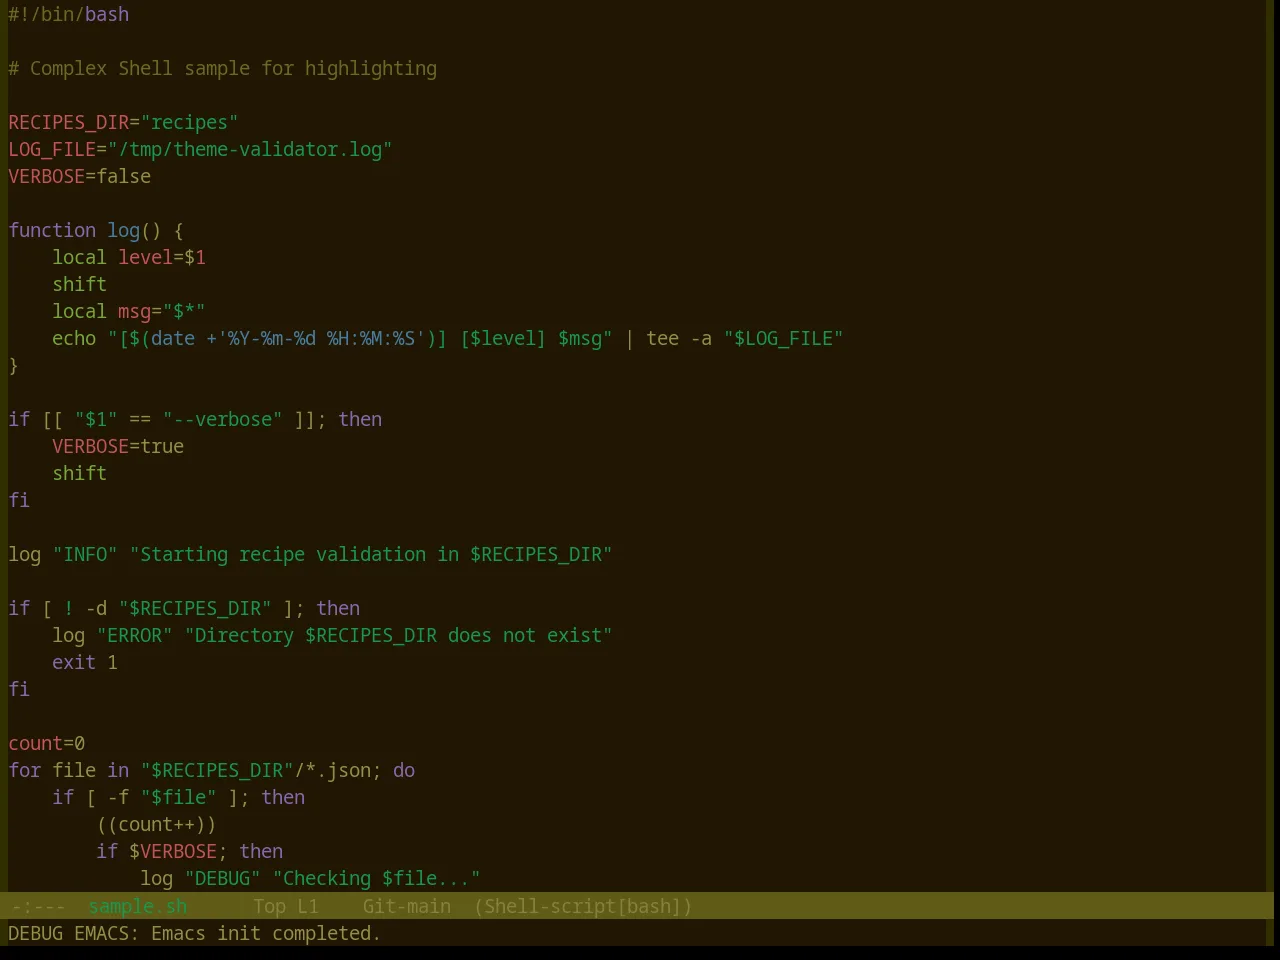Image resolution: width=1280 pixels, height=960 pixels.
Task: Click the L1 line number indicator
Action: point(308,906)
